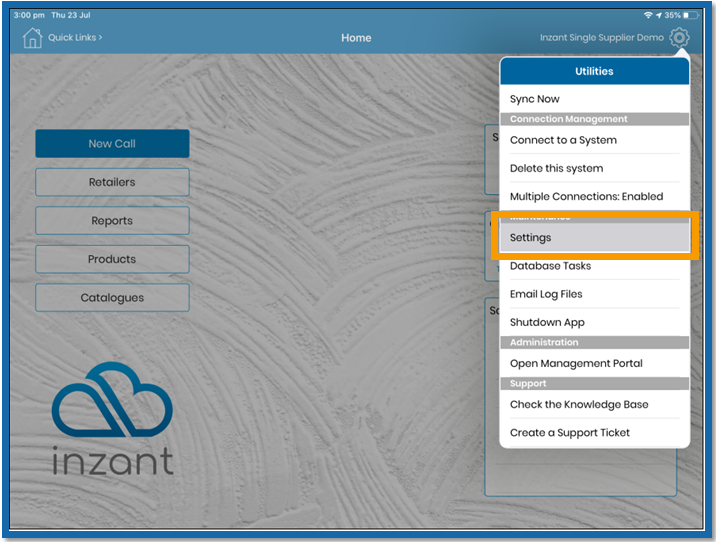Tap the Inzant Single Supplier Demo label
The width and height of the screenshot is (716, 542).
602,37
